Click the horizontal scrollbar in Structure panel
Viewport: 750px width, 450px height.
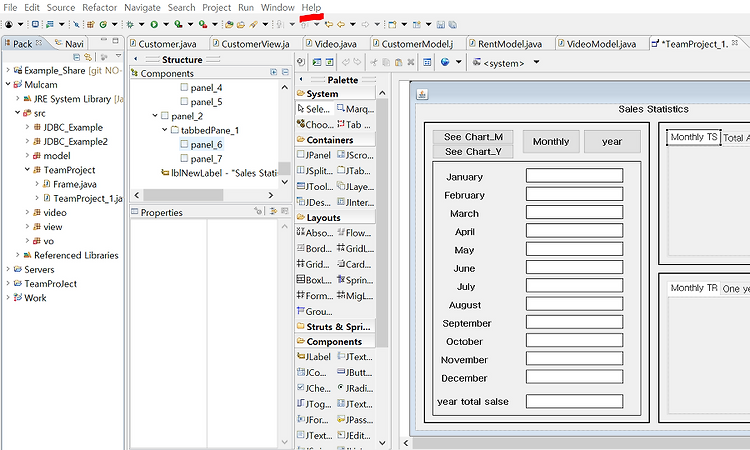click(x=183, y=195)
